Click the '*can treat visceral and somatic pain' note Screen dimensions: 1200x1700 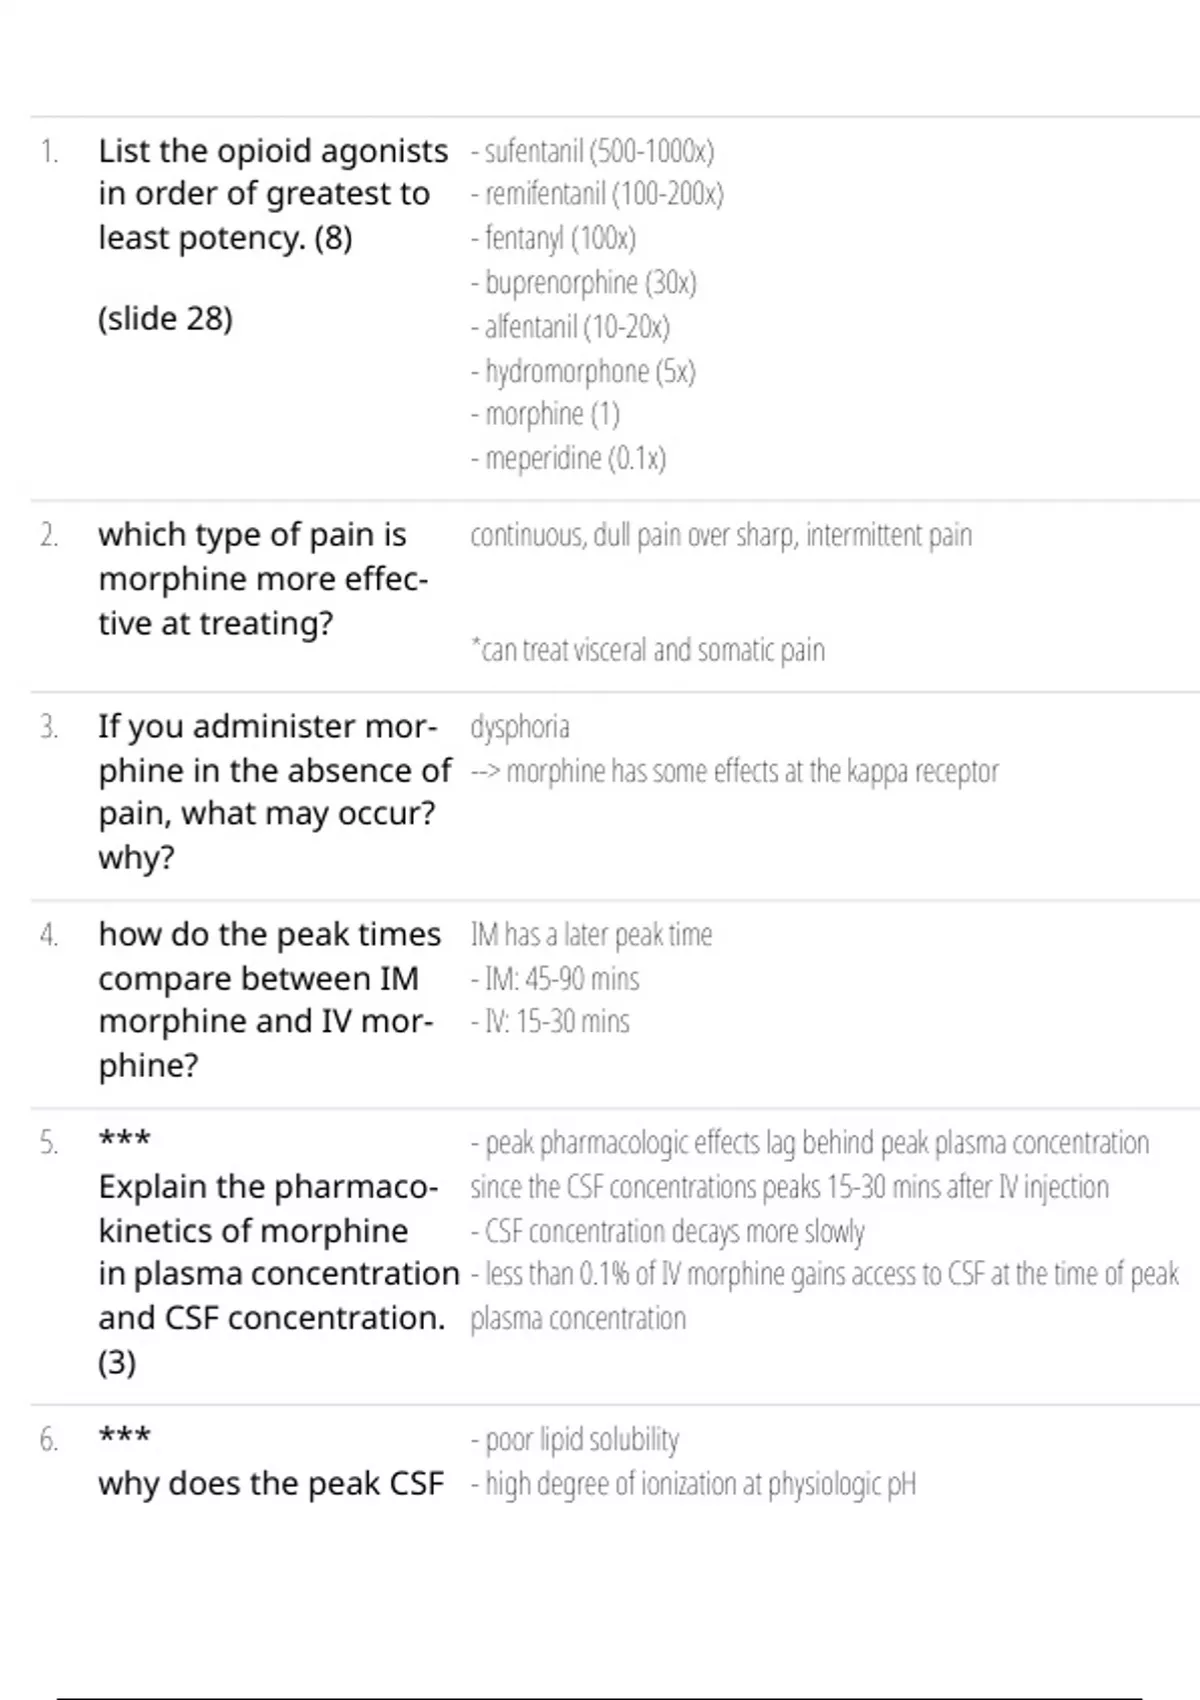point(647,650)
